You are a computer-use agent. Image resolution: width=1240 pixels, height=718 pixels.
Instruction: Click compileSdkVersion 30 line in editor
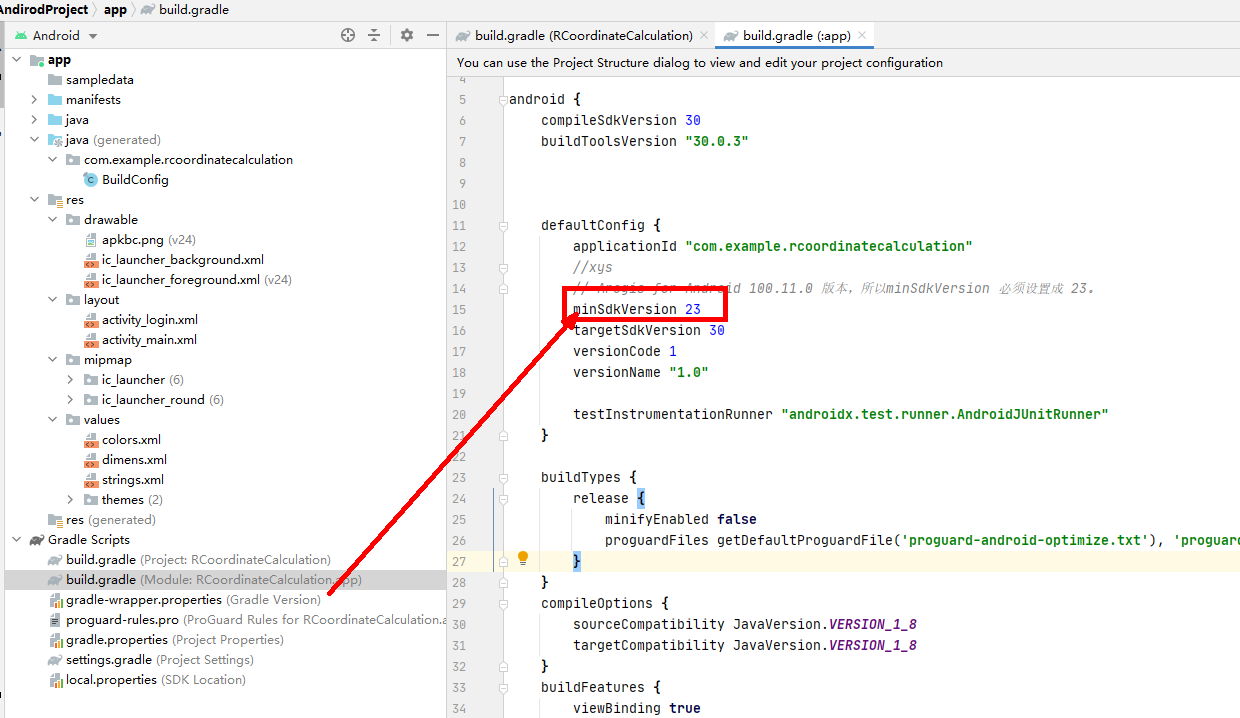click(x=620, y=120)
